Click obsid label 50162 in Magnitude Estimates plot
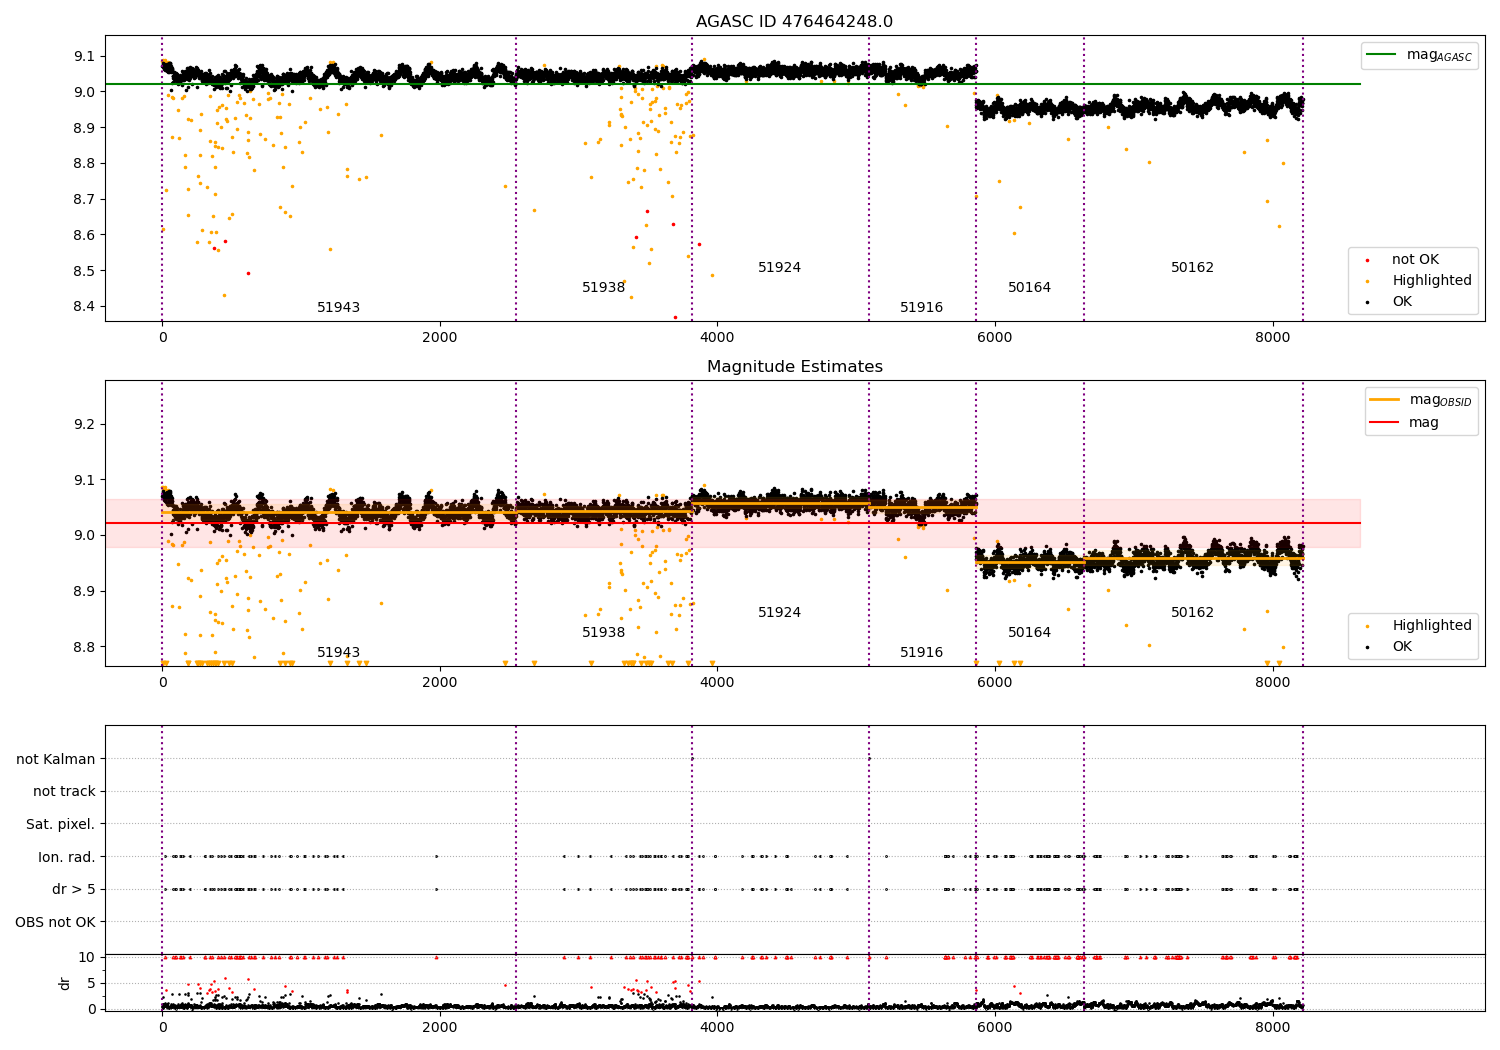This screenshot has height=1050, width=1500. click(1192, 613)
